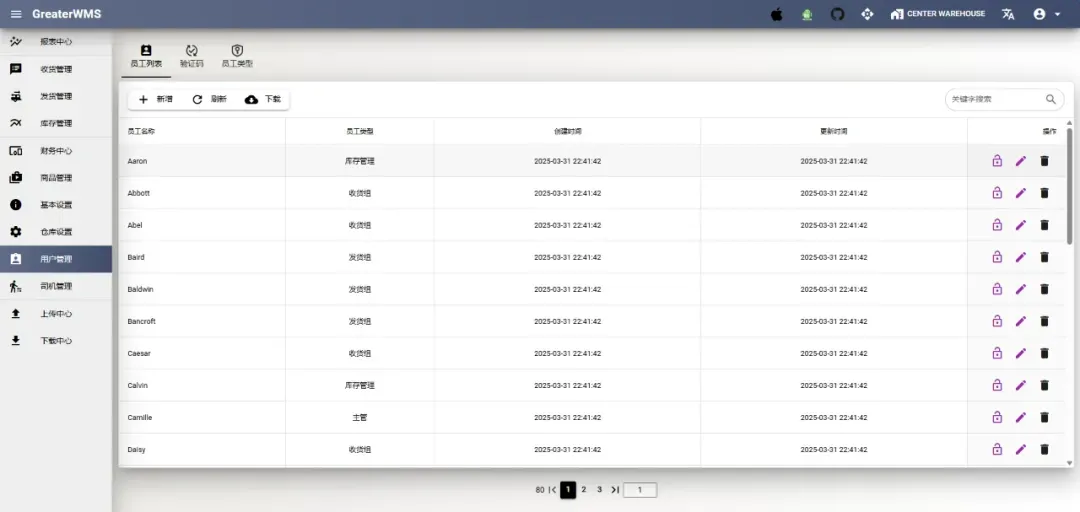Expand the user account dropdown
The image size is (1080, 512).
coord(1046,14)
